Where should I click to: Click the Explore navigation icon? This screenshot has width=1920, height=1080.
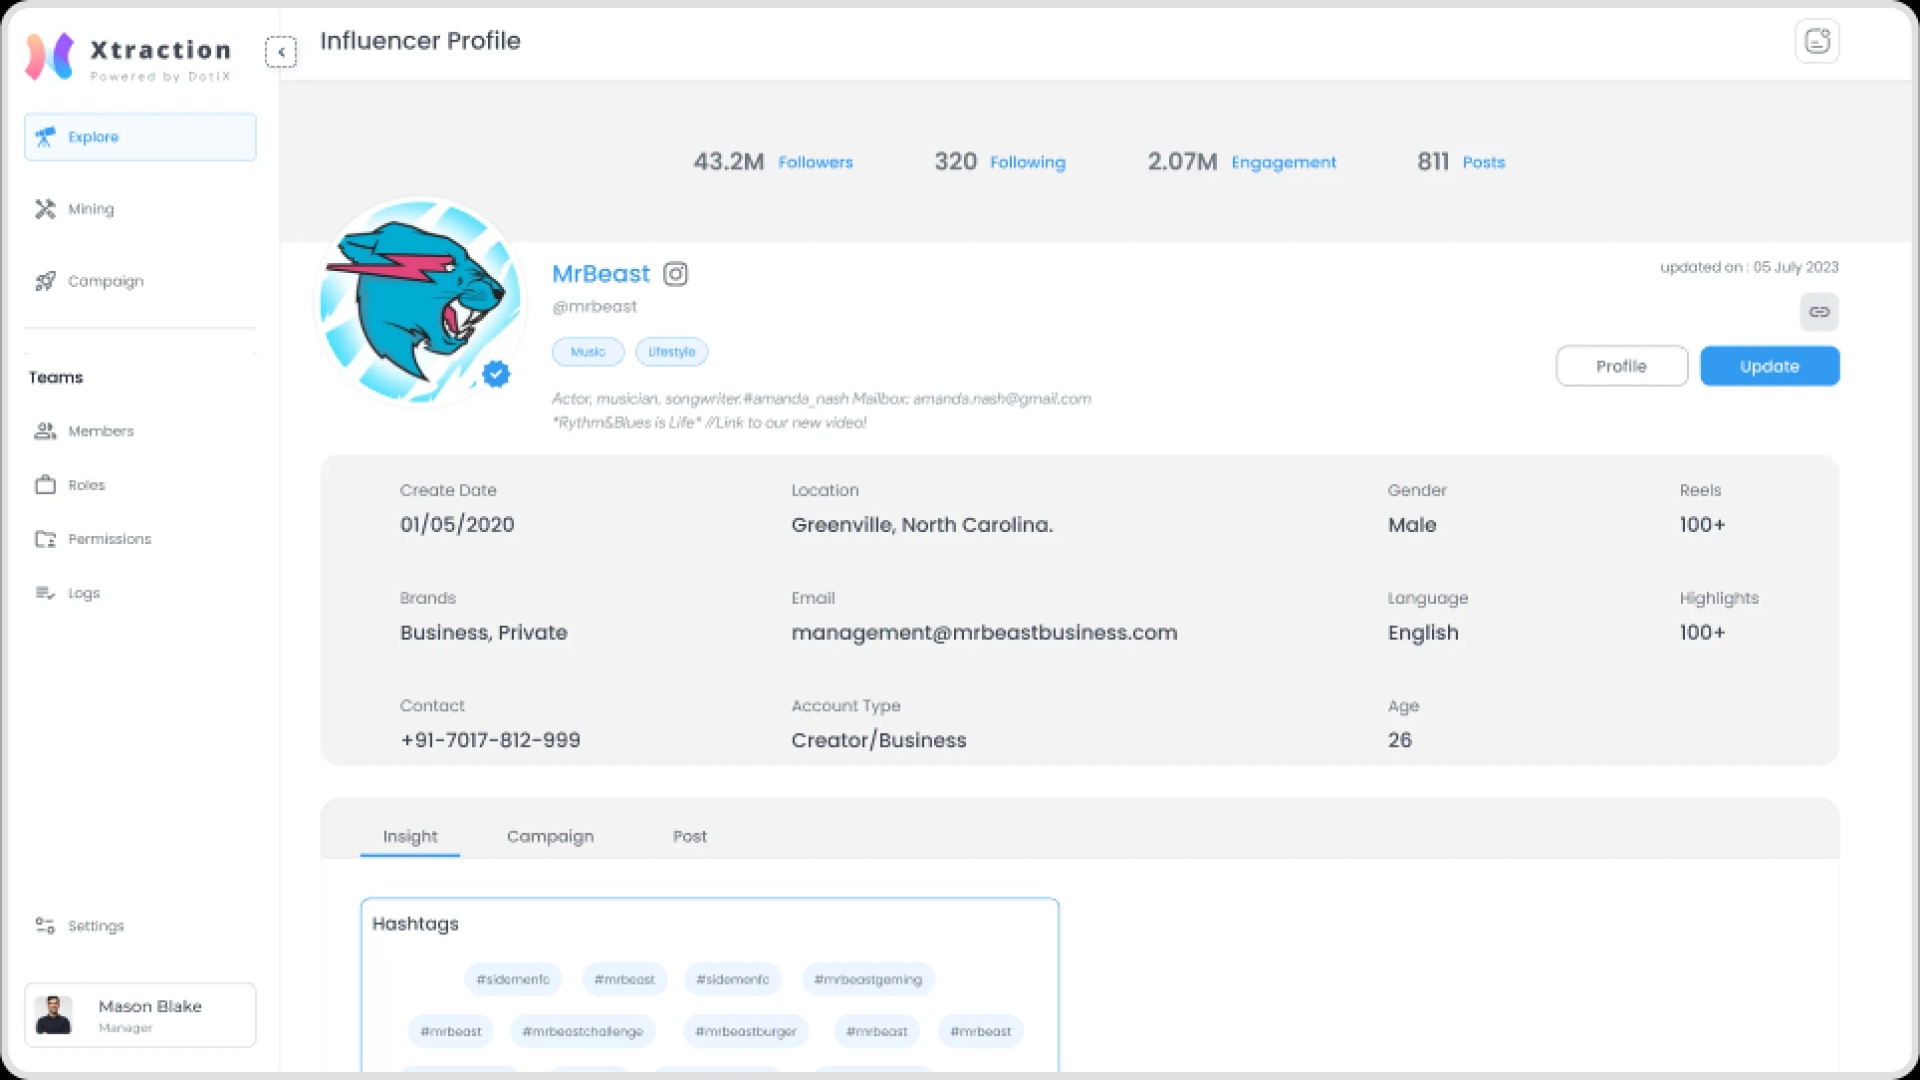click(x=46, y=136)
